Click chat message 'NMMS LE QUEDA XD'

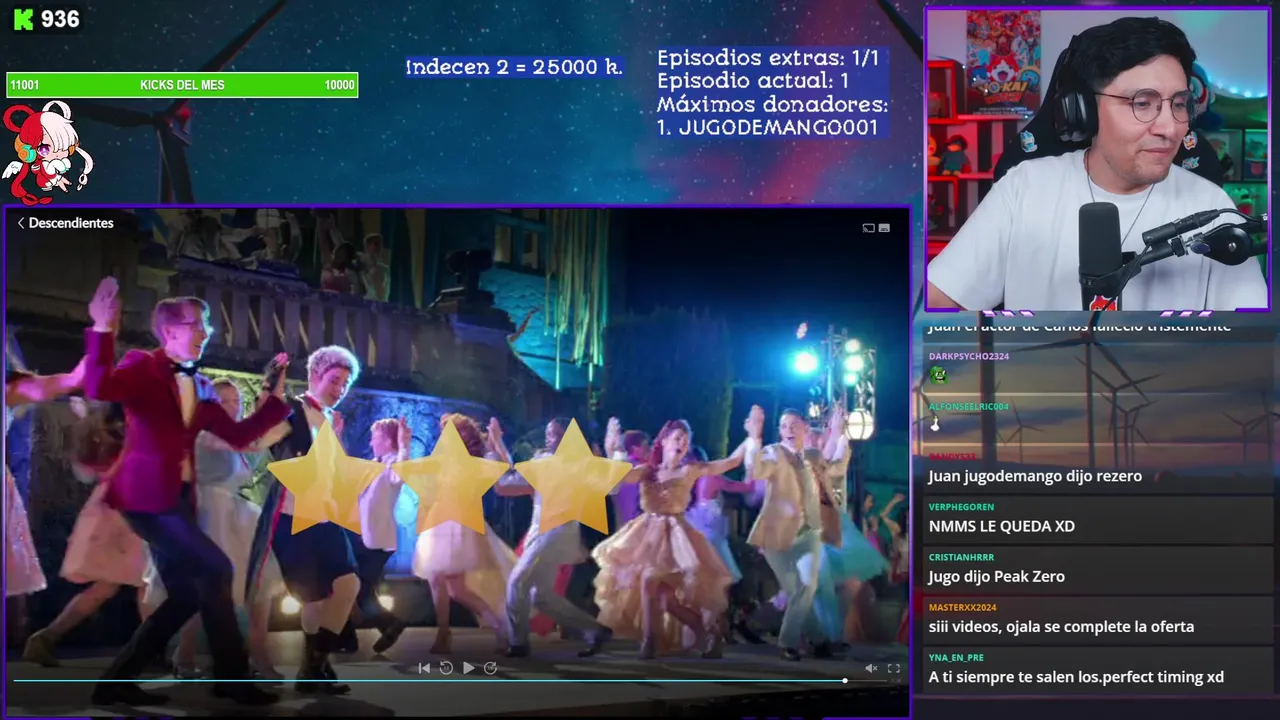[x=1001, y=526]
